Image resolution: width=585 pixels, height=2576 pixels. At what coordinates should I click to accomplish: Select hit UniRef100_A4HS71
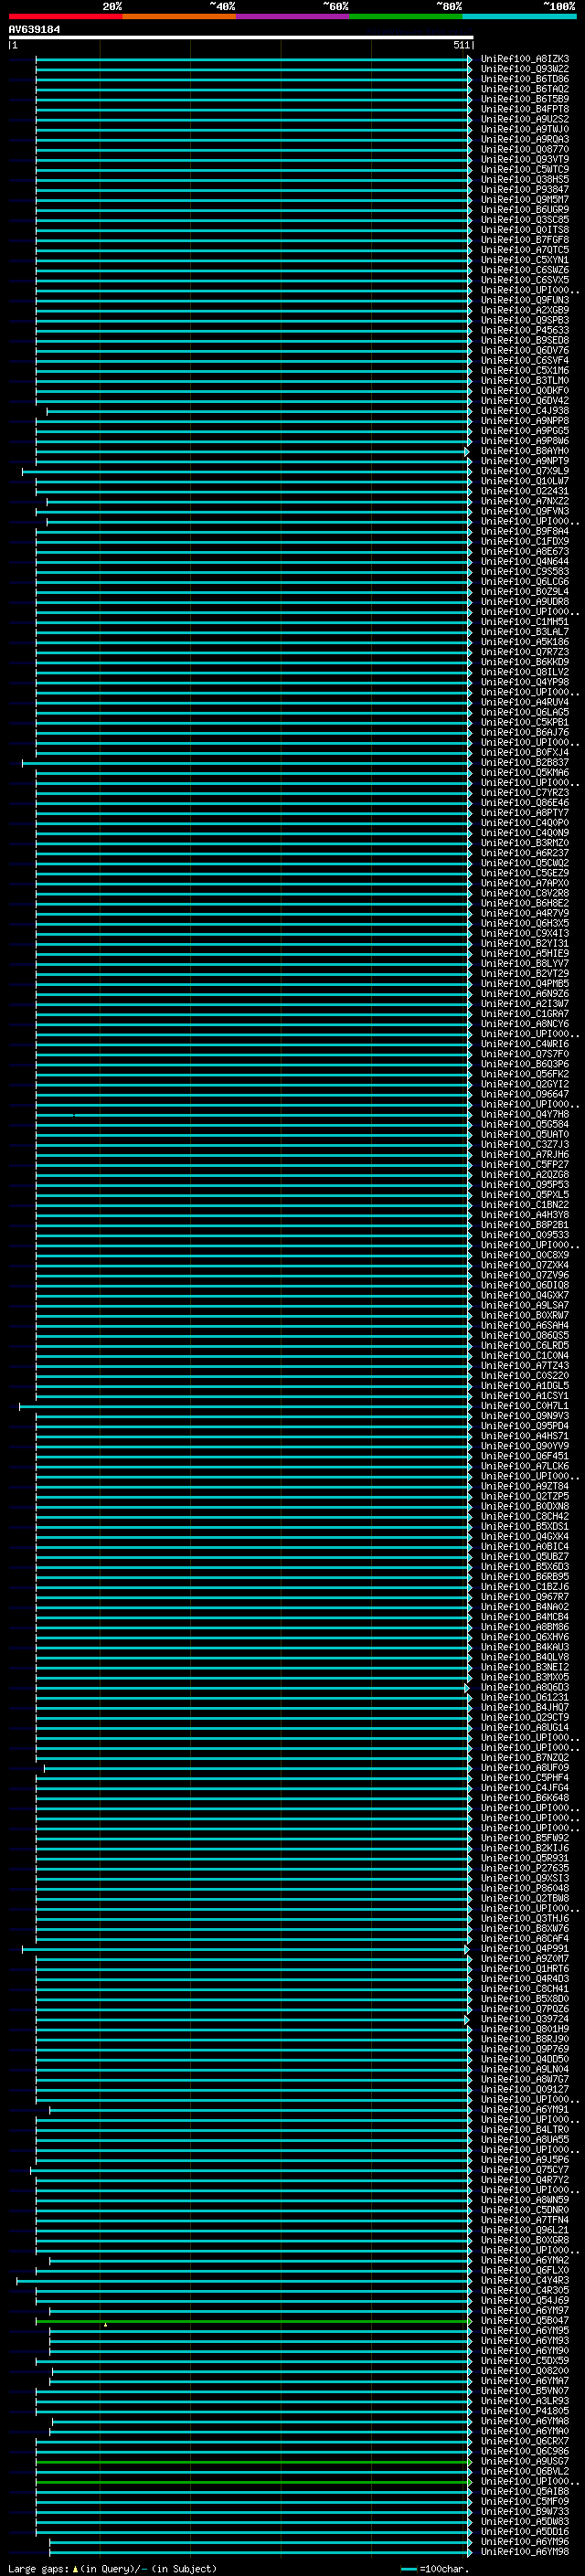tap(525, 1436)
